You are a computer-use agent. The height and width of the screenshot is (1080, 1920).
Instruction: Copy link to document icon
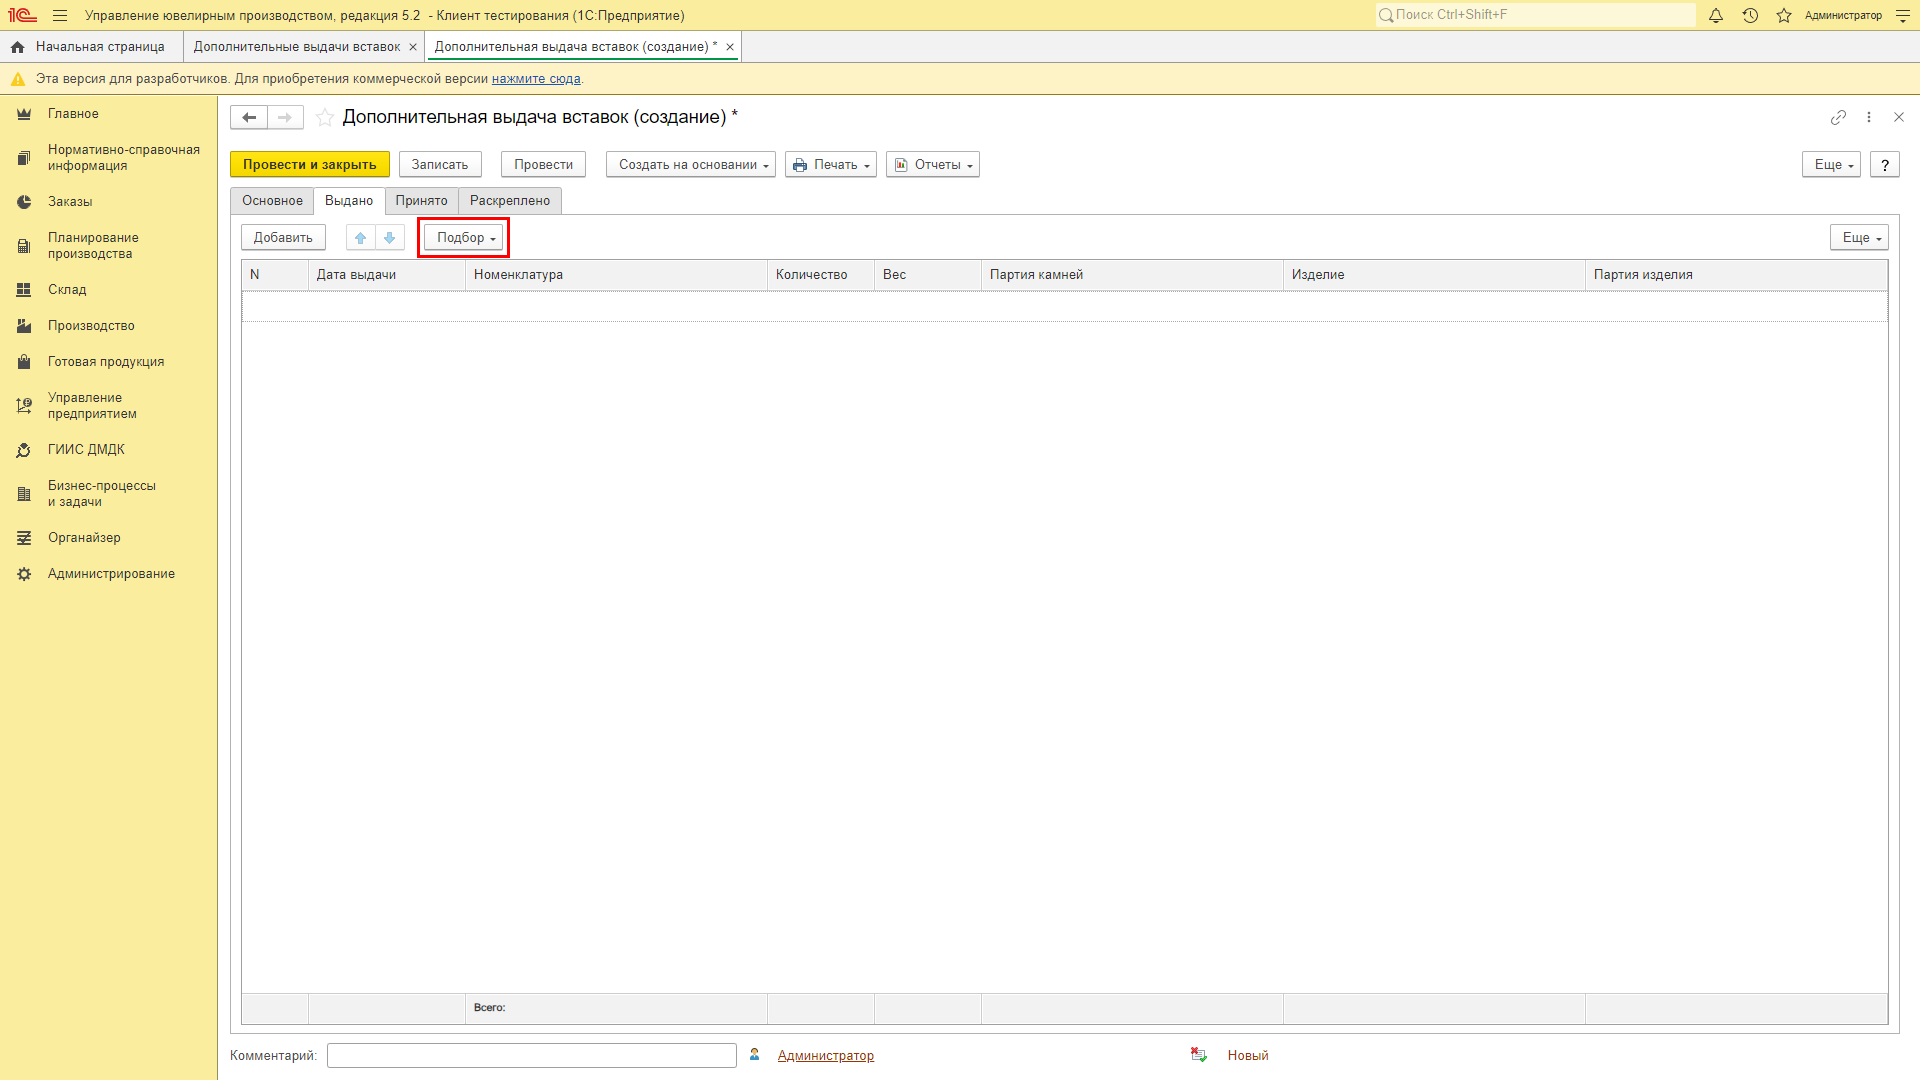1838,117
